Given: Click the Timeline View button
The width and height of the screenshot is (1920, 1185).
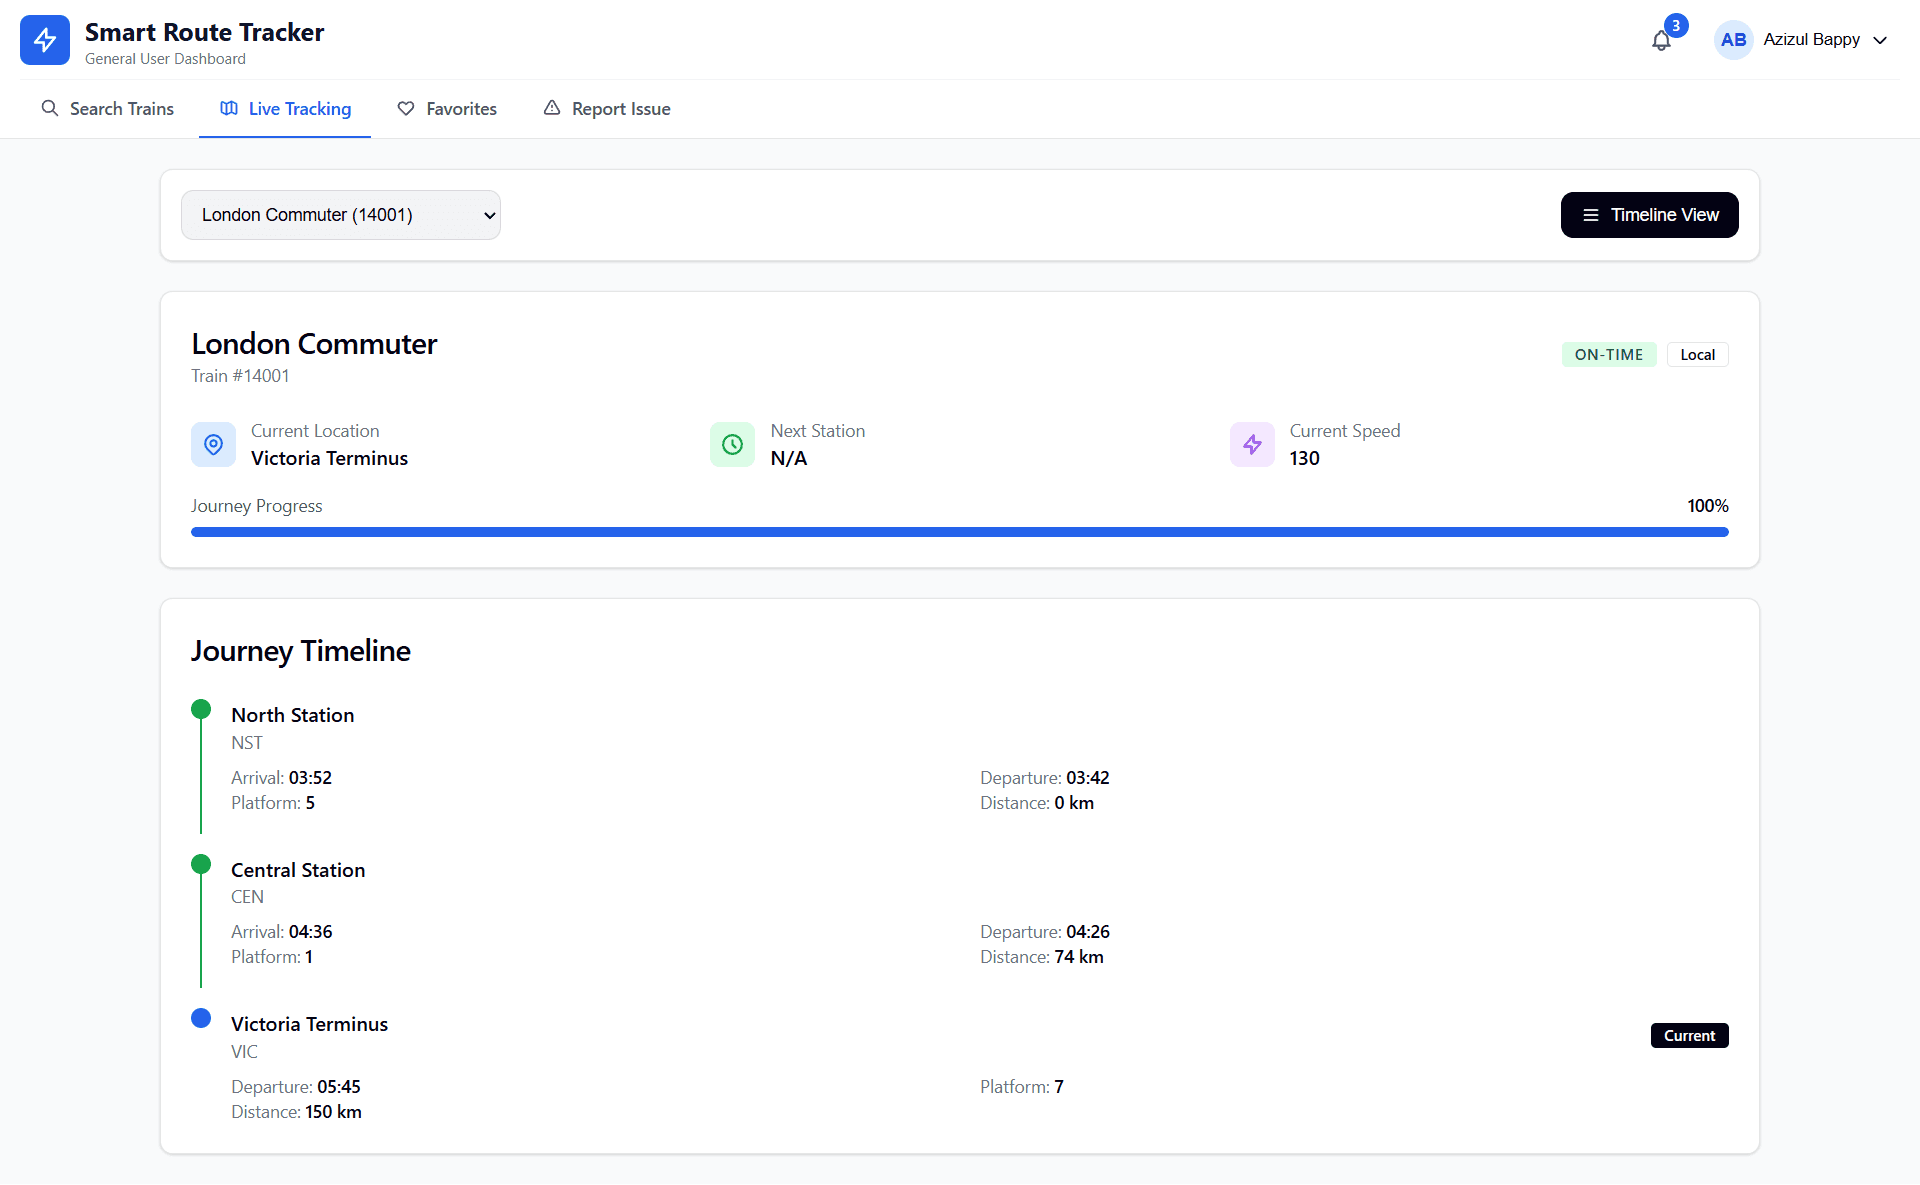Looking at the screenshot, I should (1650, 215).
